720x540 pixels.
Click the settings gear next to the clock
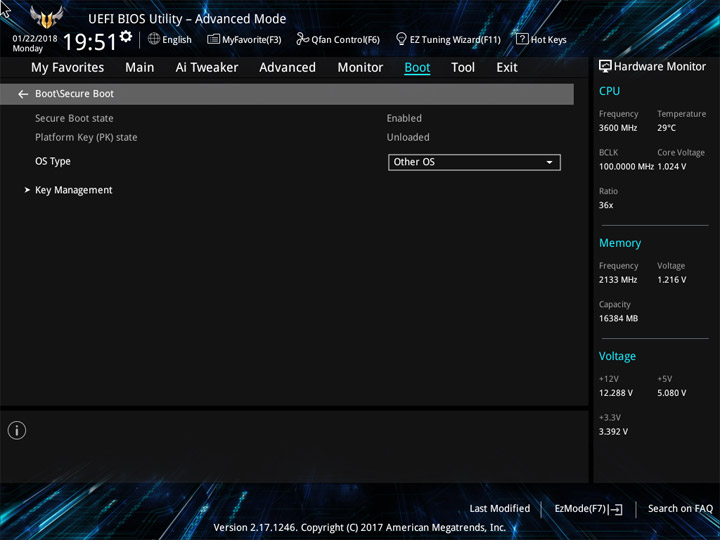point(126,36)
